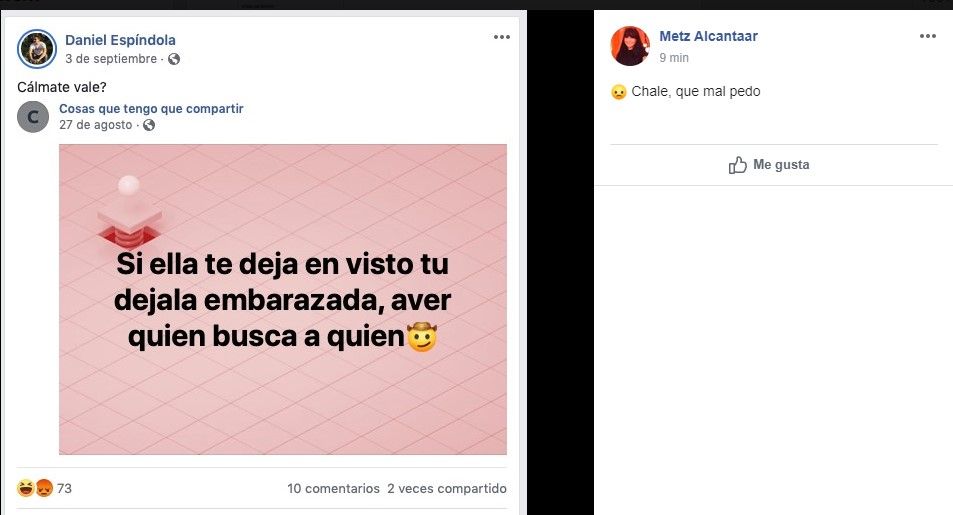This screenshot has height=515, width=953.
Task: Open the sad face emoji in Metz's post
Action: (619, 92)
